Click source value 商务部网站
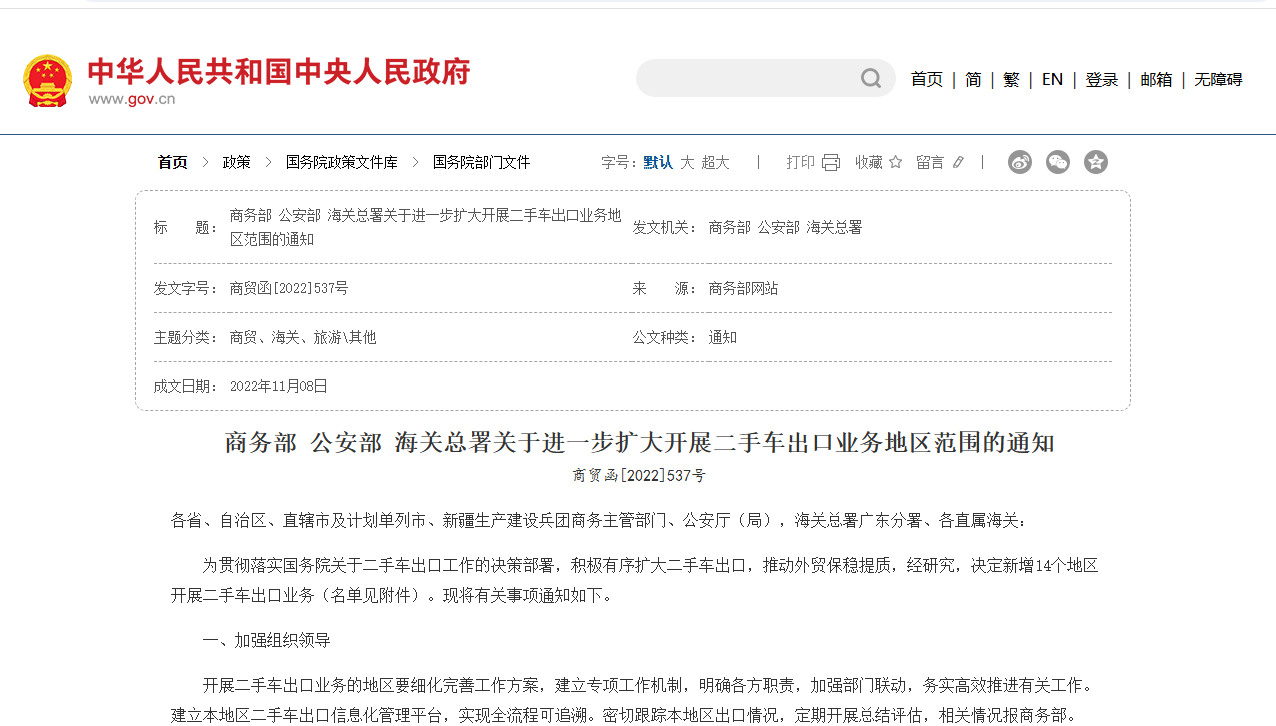Image resolution: width=1276 pixels, height=726 pixels. click(743, 288)
